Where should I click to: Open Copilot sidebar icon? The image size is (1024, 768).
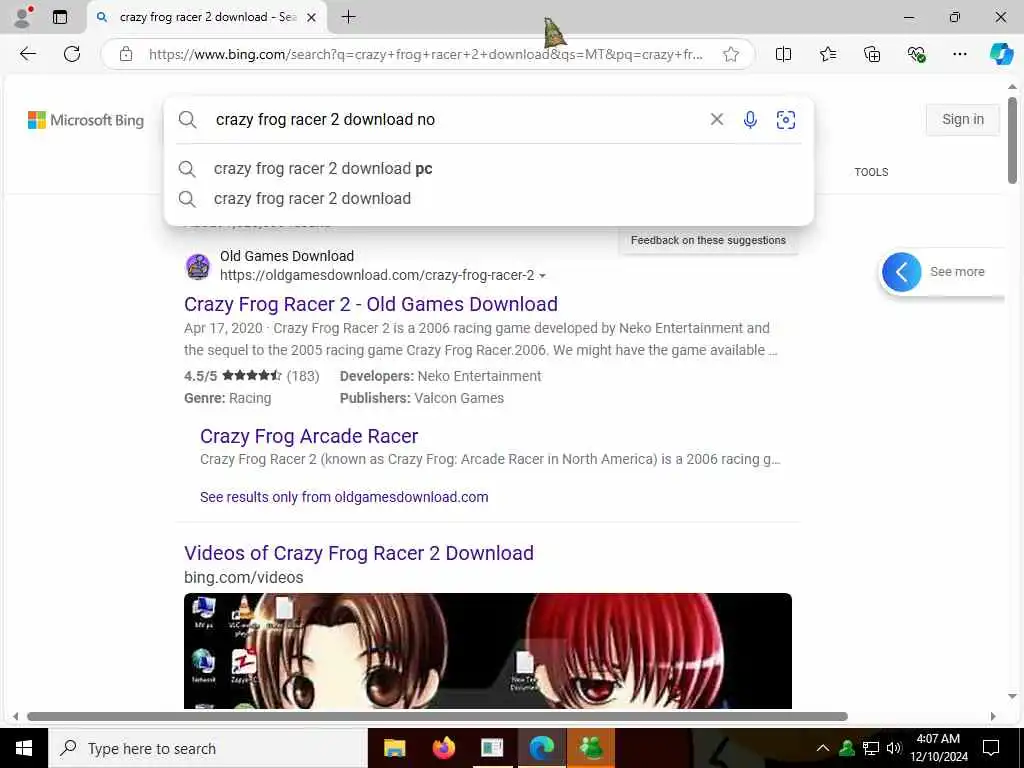click(1001, 54)
